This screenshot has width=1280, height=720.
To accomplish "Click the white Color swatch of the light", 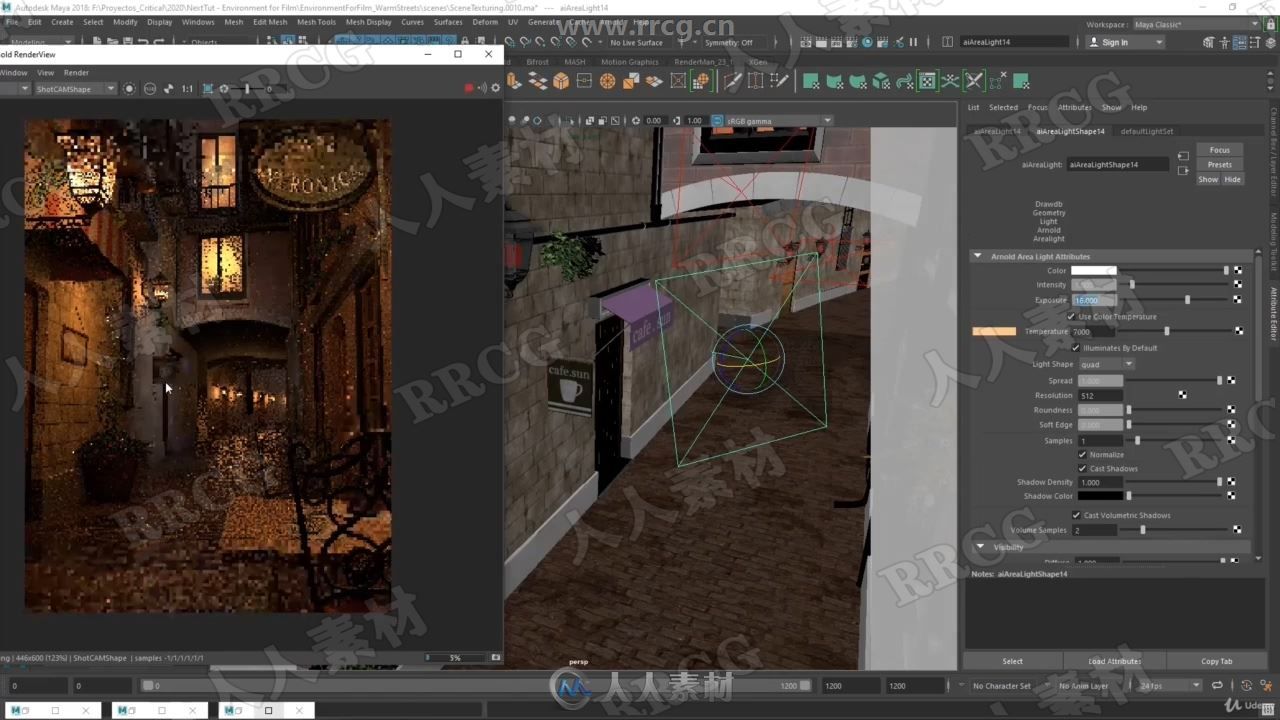I will click(x=1093, y=270).
